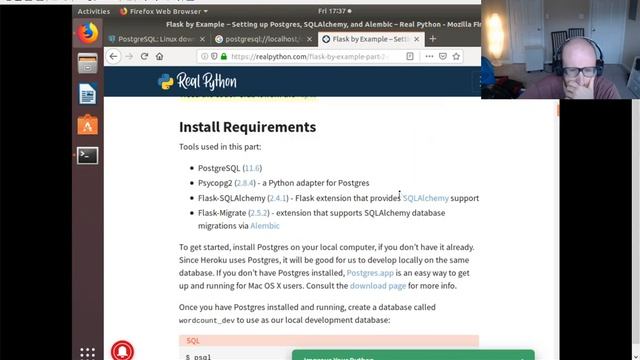The height and width of the screenshot is (360, 640).
Task: Open the Flask-SQLAlchemy 2.4.1 link
Action: [x=278, y=198]
